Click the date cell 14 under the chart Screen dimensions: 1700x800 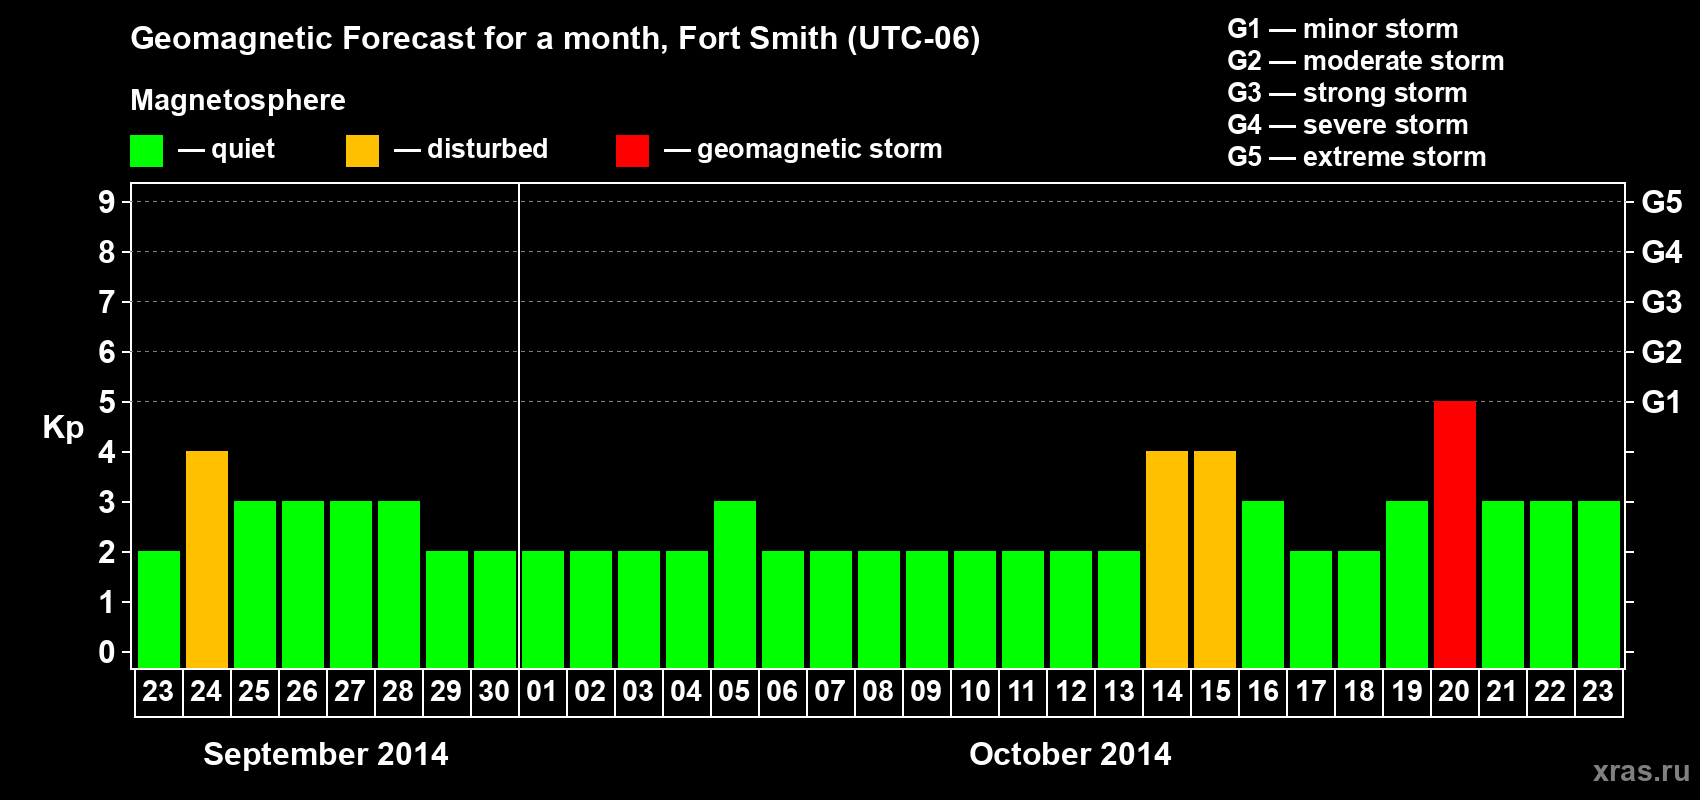click(x=1167, y=692)
